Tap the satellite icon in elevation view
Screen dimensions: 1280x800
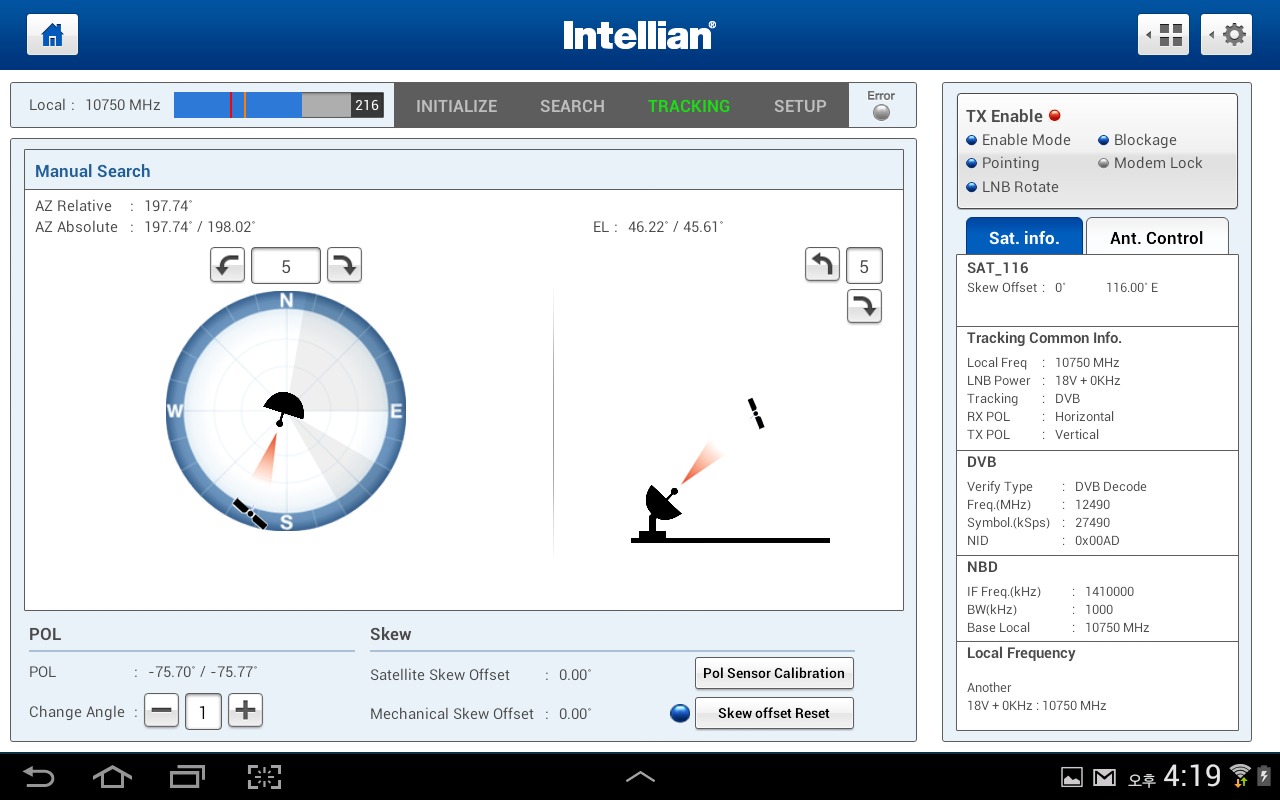click(x=756, y=413)
